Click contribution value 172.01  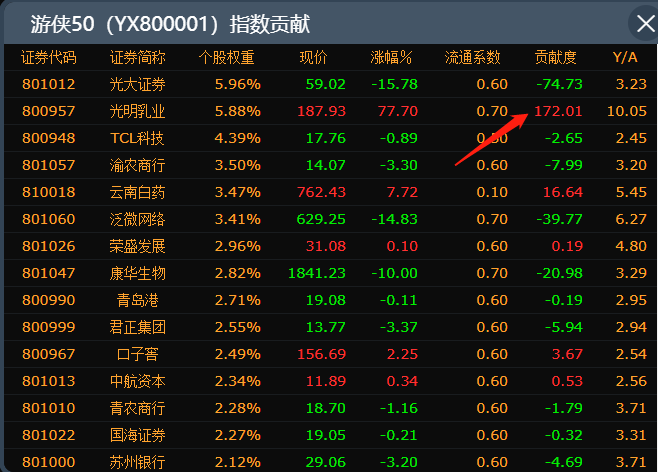coord(558,111)
